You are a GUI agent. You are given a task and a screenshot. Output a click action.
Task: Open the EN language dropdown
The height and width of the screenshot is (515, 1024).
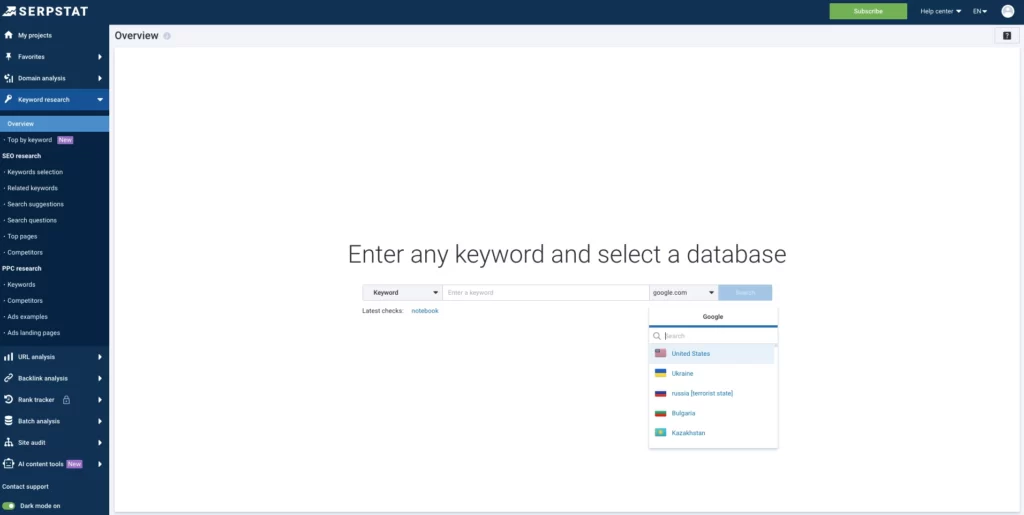click(980, 11)
